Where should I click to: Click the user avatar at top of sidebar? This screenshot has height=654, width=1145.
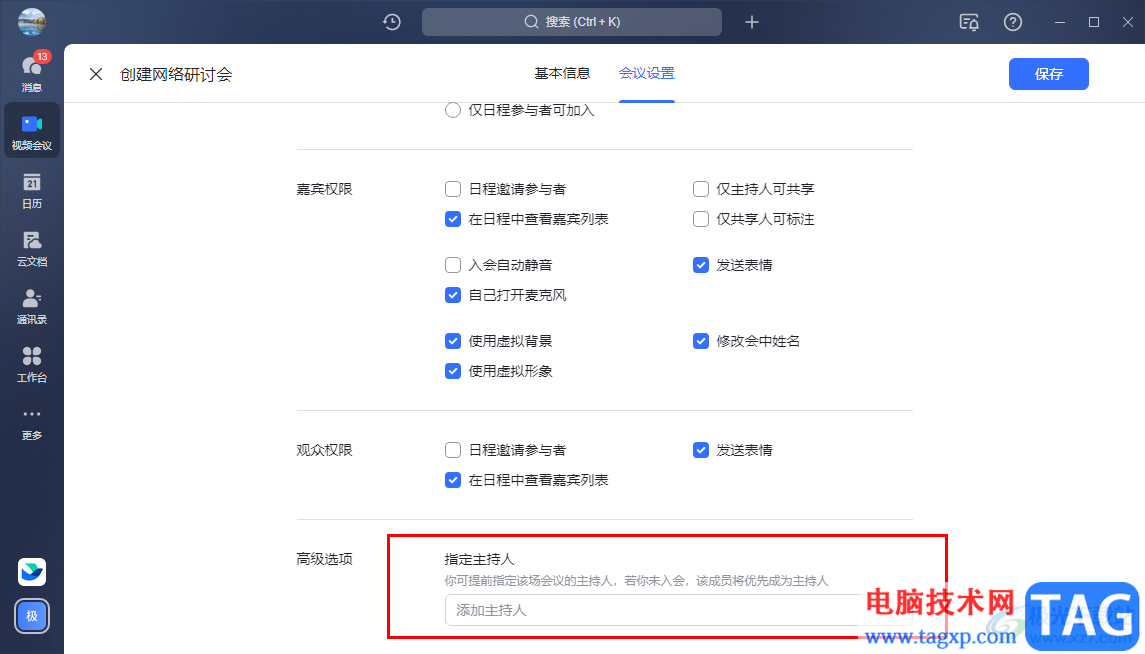coord(31,21)
